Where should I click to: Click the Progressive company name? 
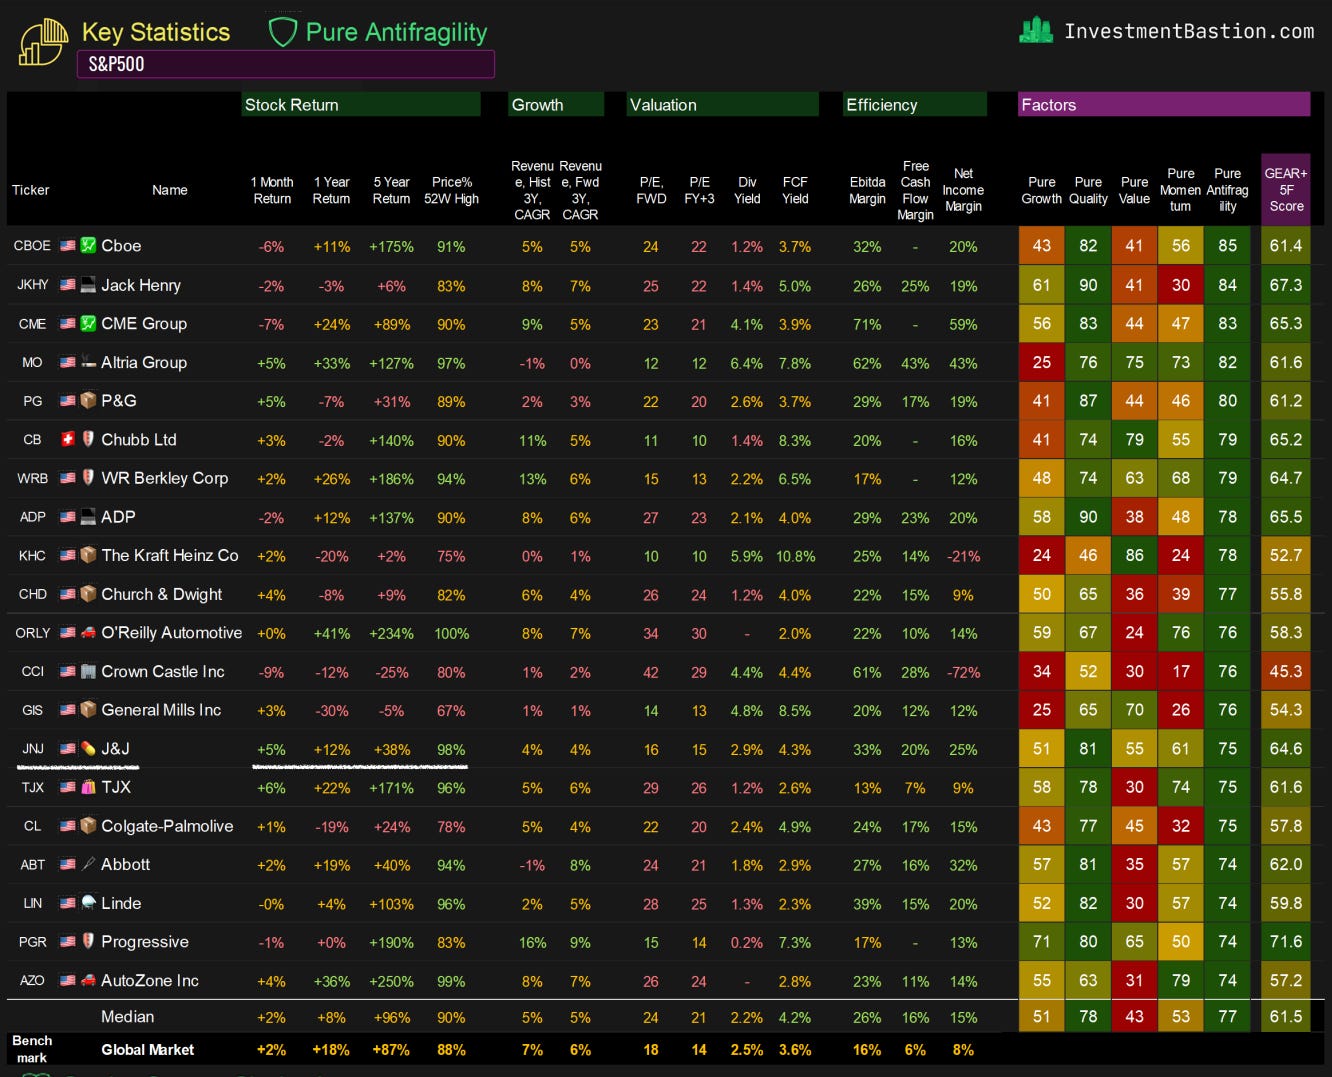[x=145, y=942]
